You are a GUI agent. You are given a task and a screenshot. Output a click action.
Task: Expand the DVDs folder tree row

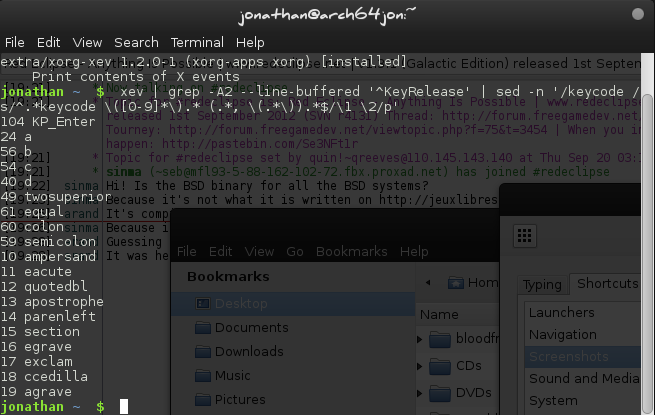pyautogui.click(x=419, y=392)
